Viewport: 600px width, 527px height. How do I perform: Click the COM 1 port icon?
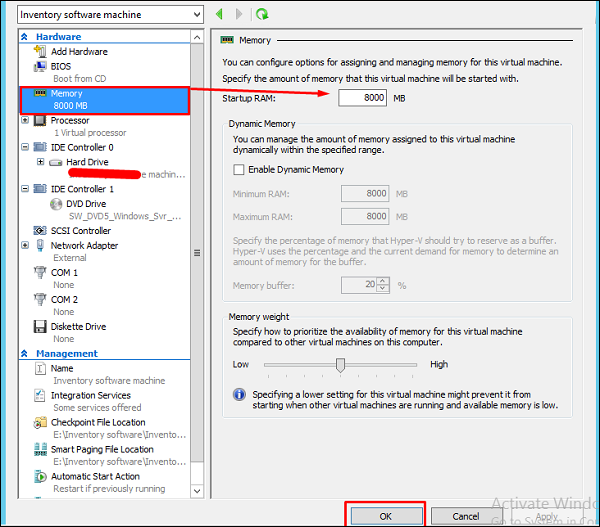click(x=39, y=273)
